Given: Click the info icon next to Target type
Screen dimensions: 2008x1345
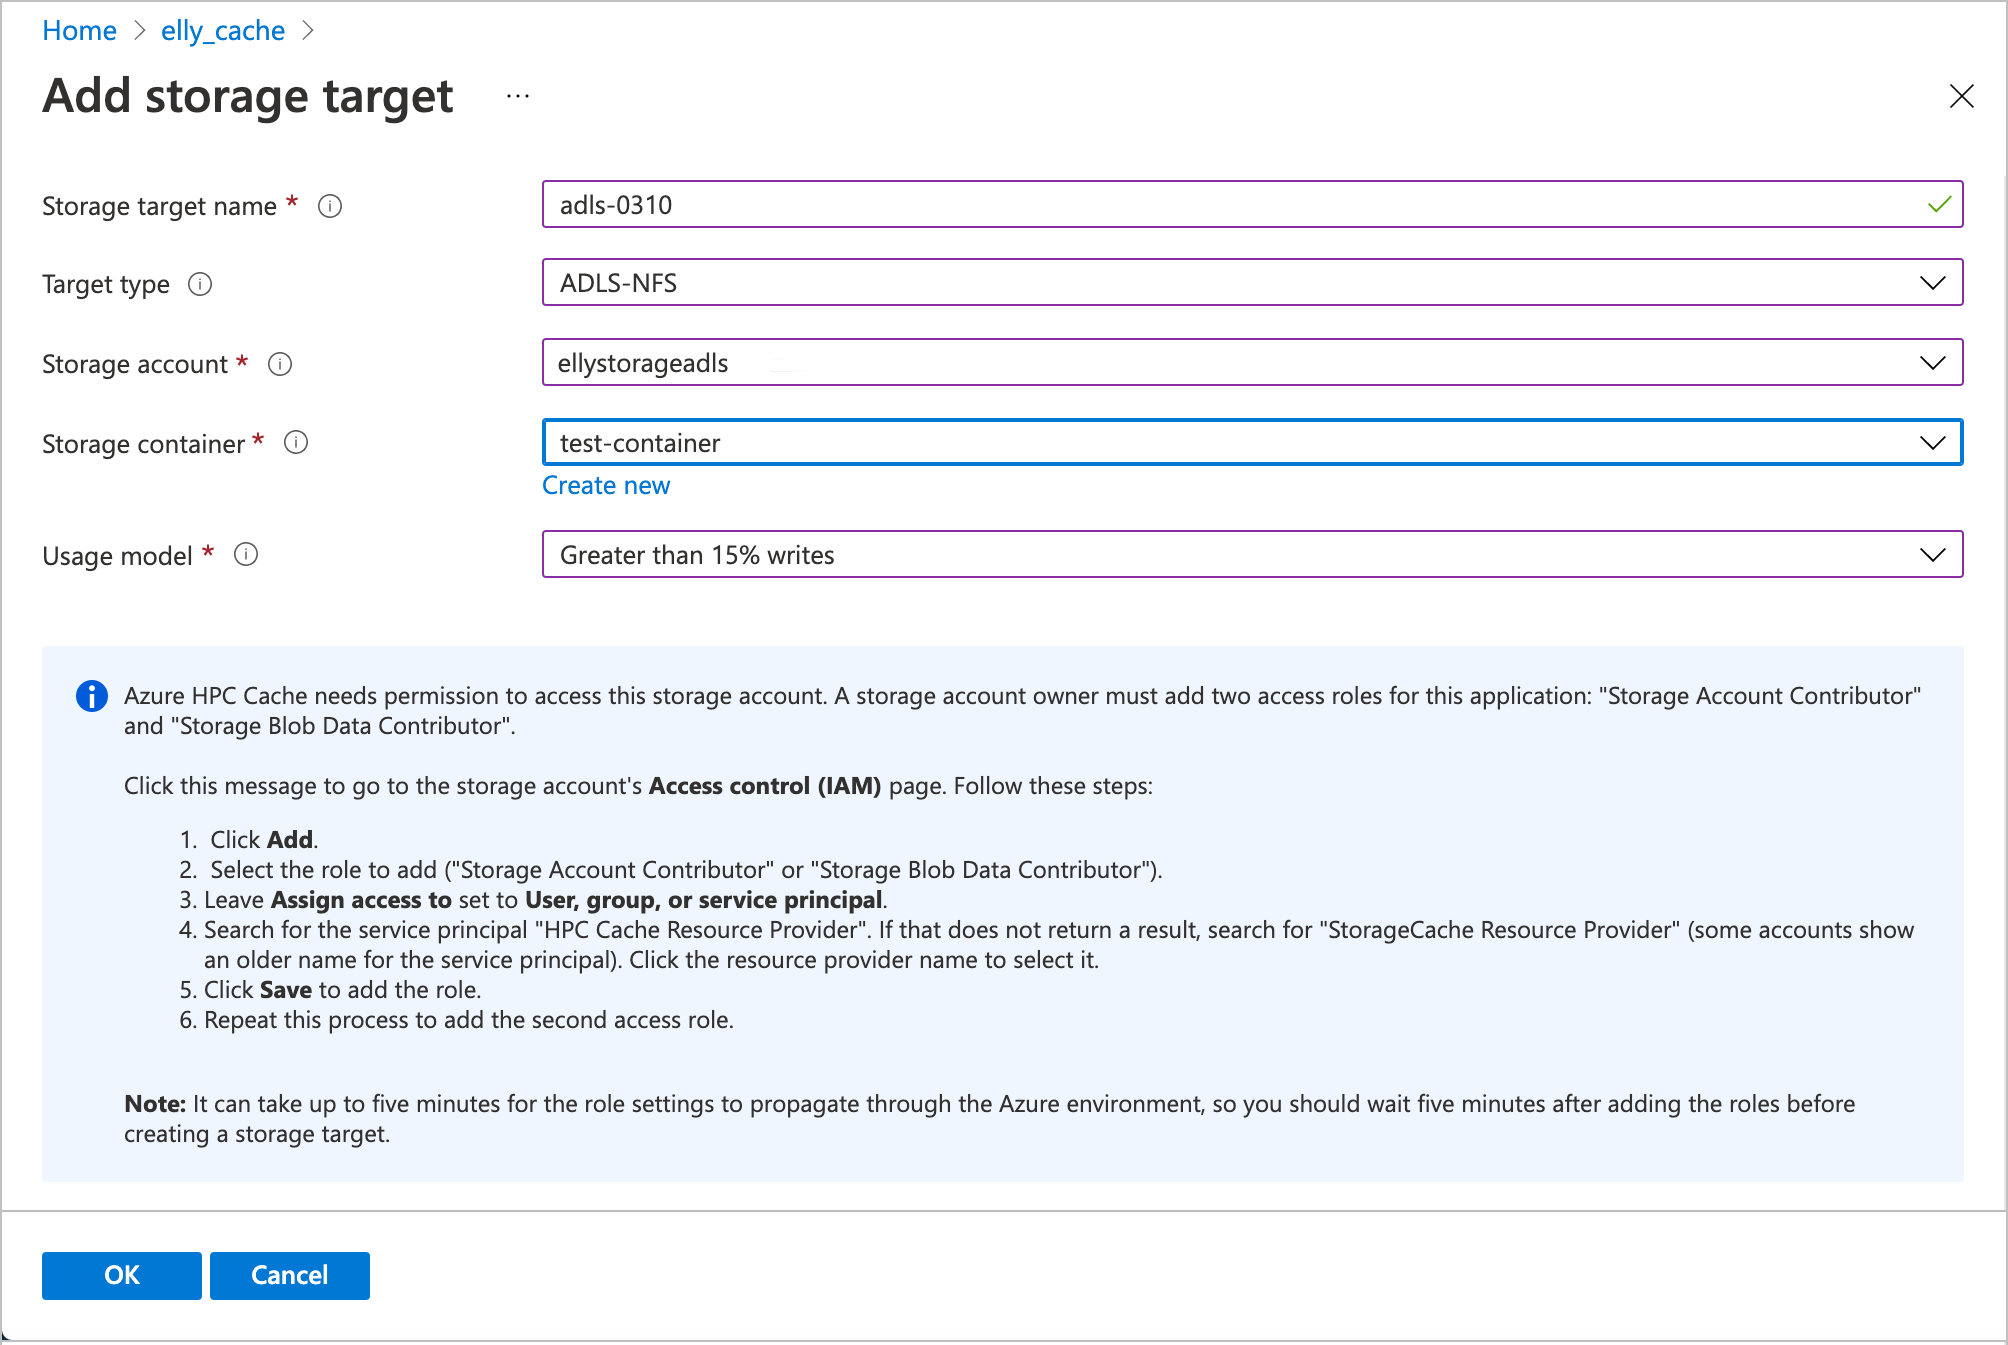Looking at the screenshot, I should (204, 284).
